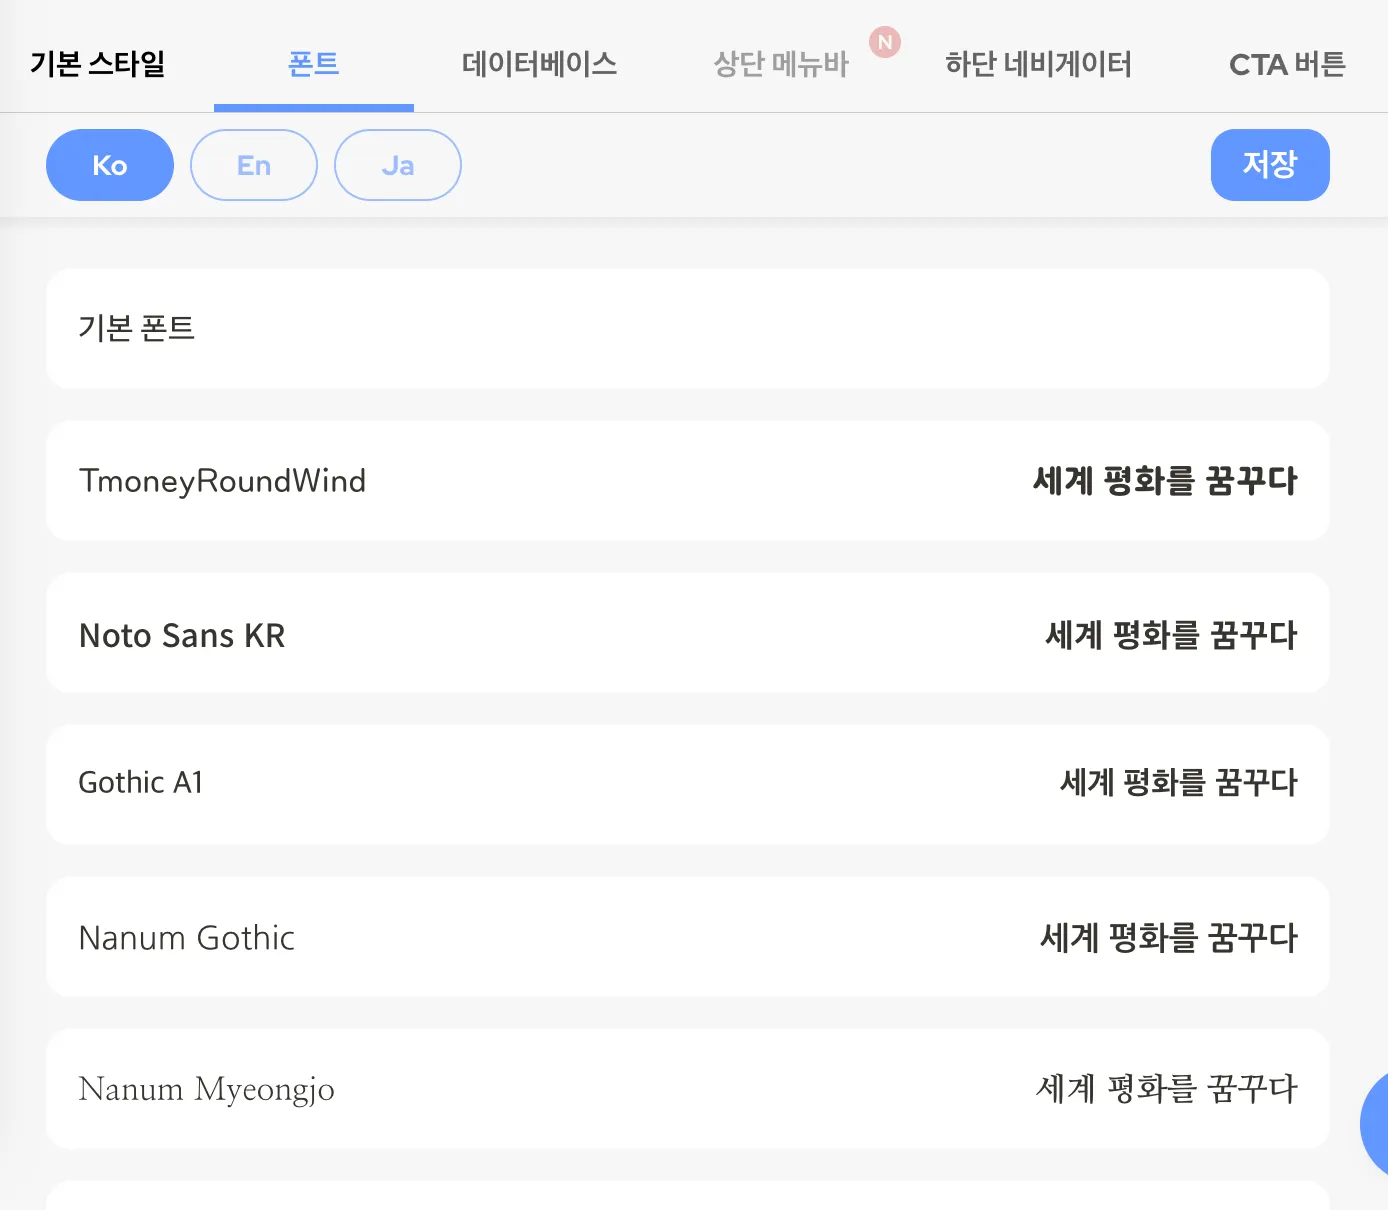Open the 하단 네비게이터 tab

click(1038, 65)
